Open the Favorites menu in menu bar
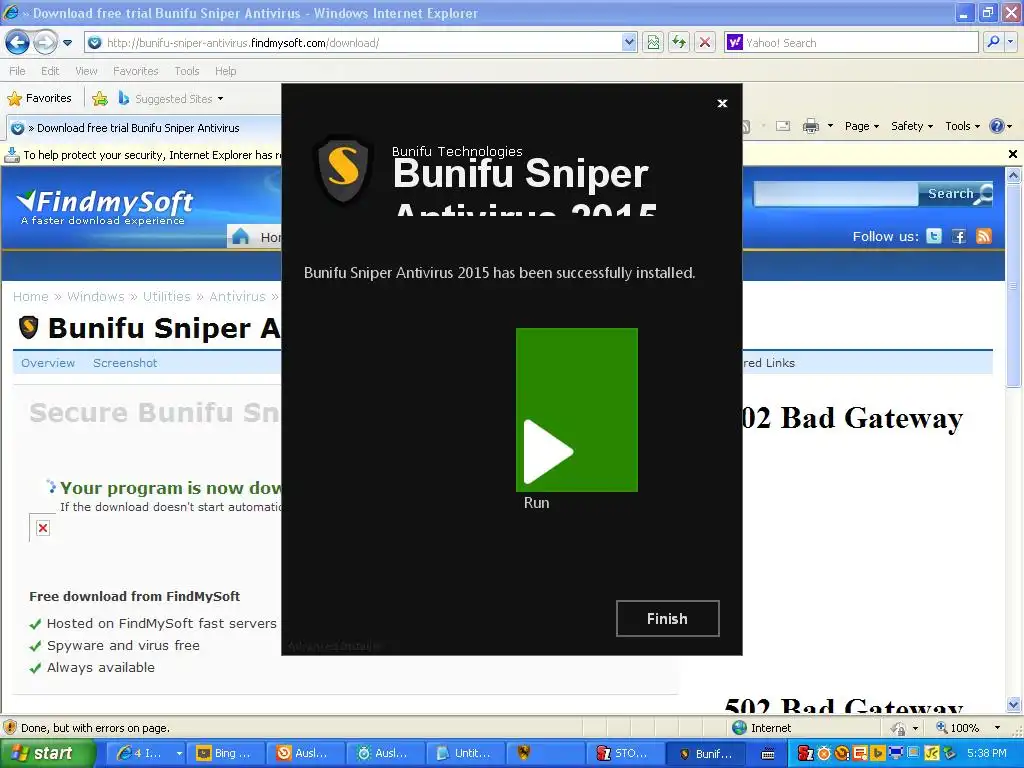The image size is (1024, 768). coord(135,71)
